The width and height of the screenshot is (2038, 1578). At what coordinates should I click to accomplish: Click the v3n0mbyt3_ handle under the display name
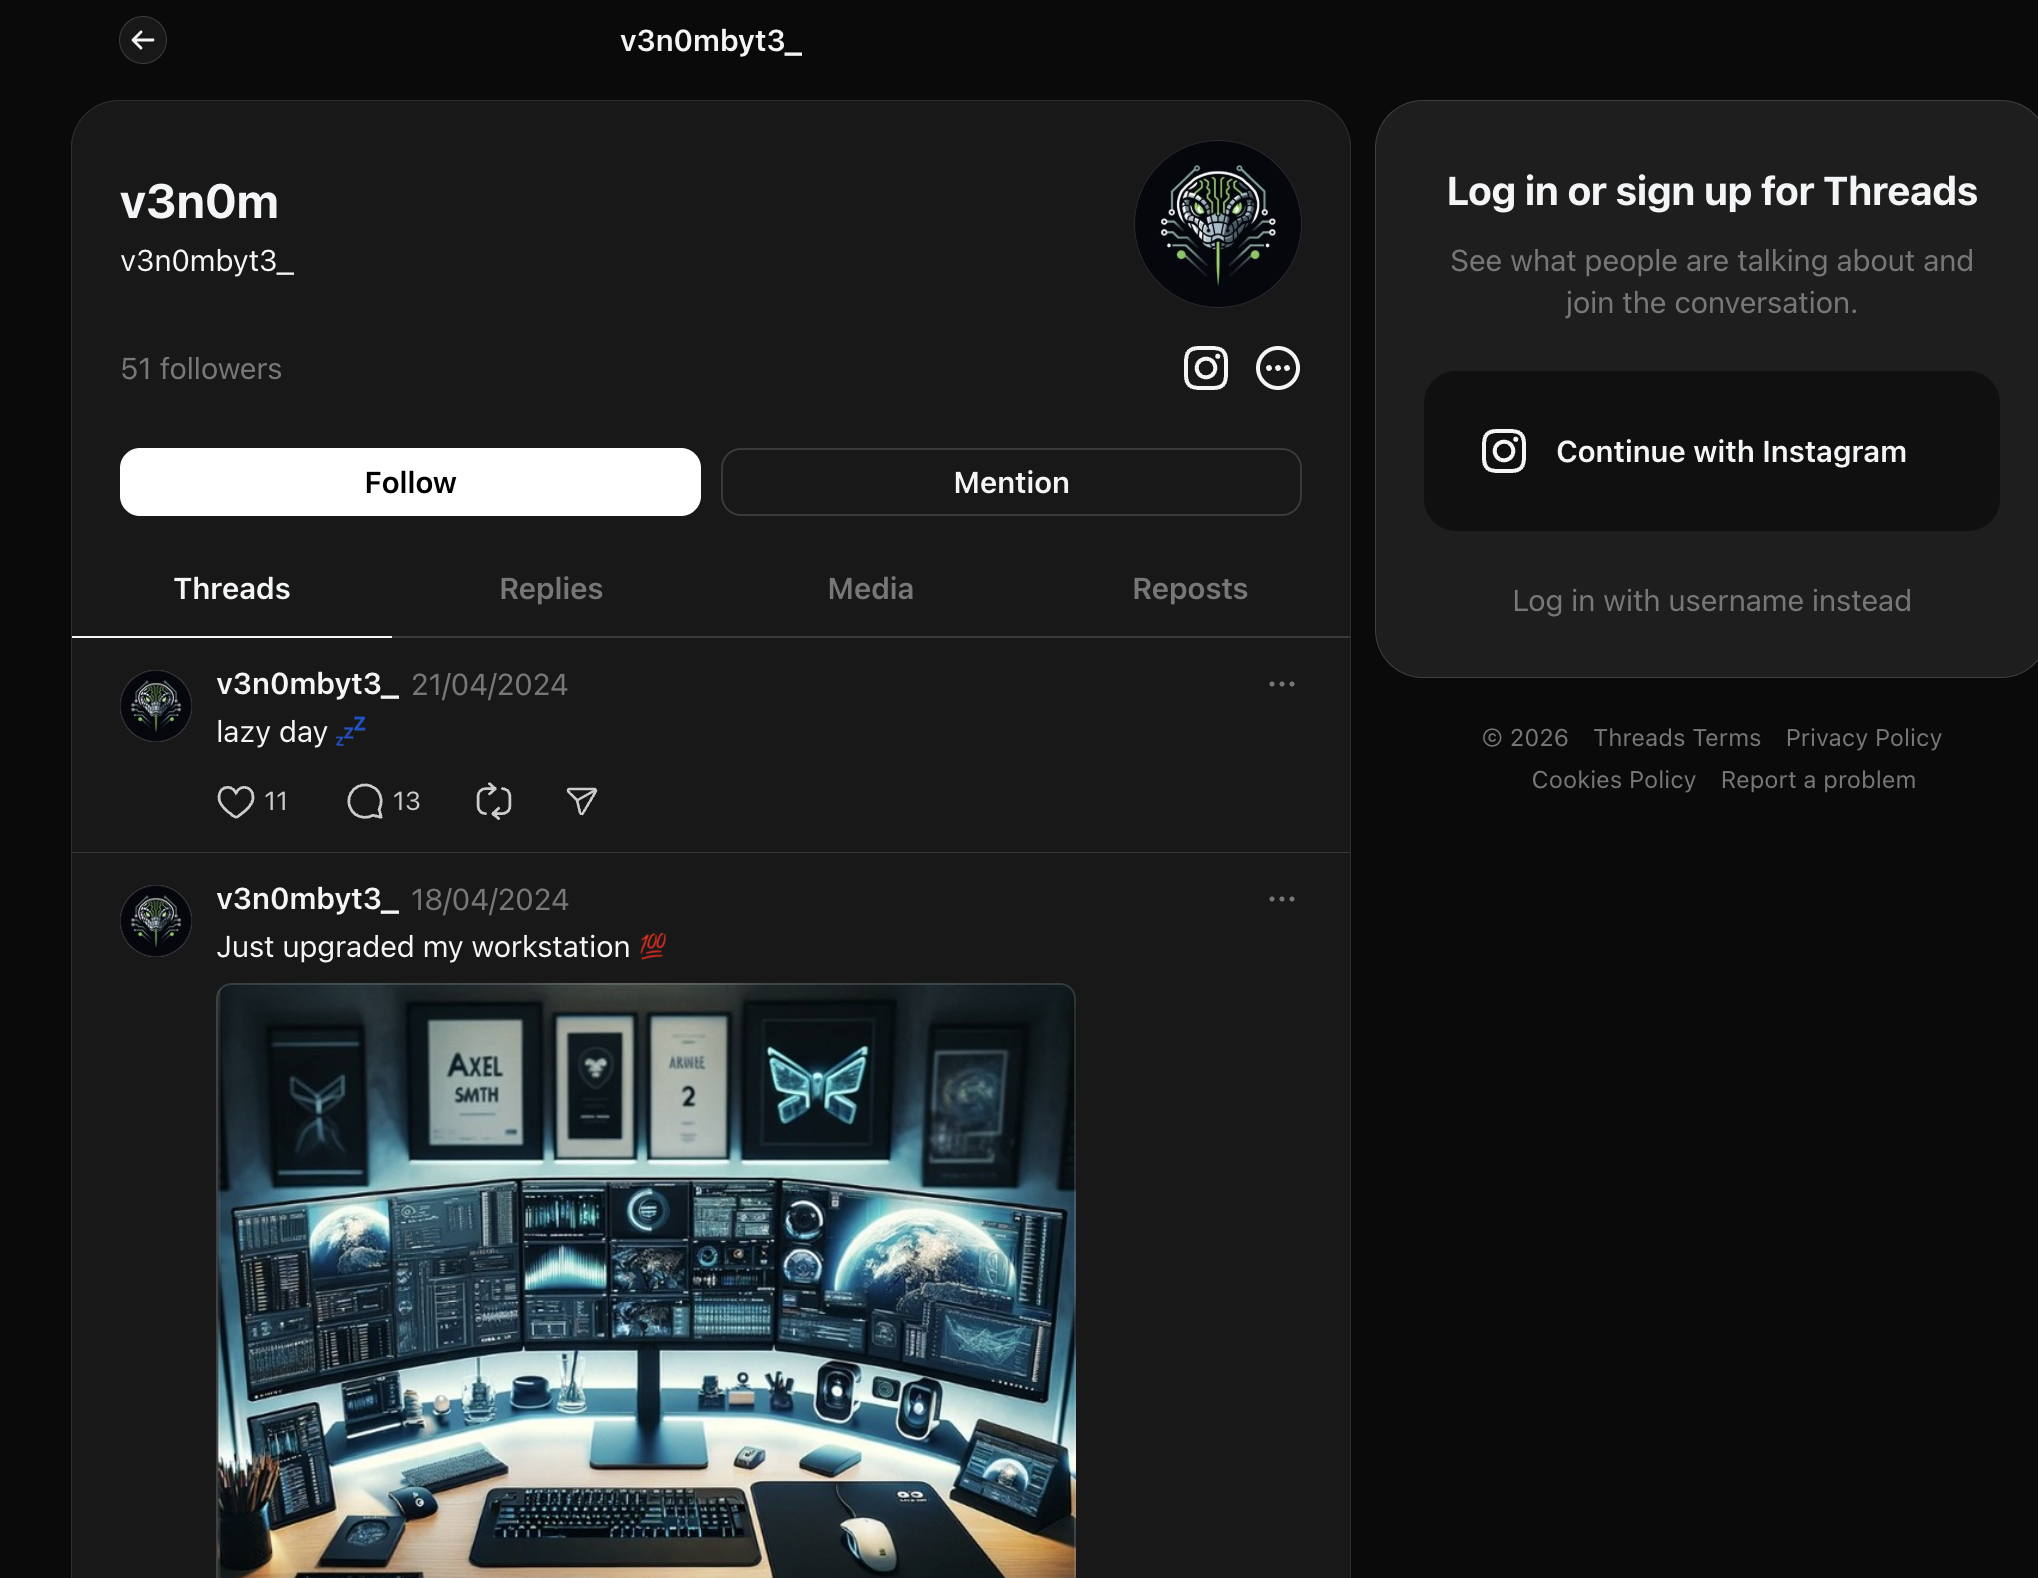pos(207,261)
